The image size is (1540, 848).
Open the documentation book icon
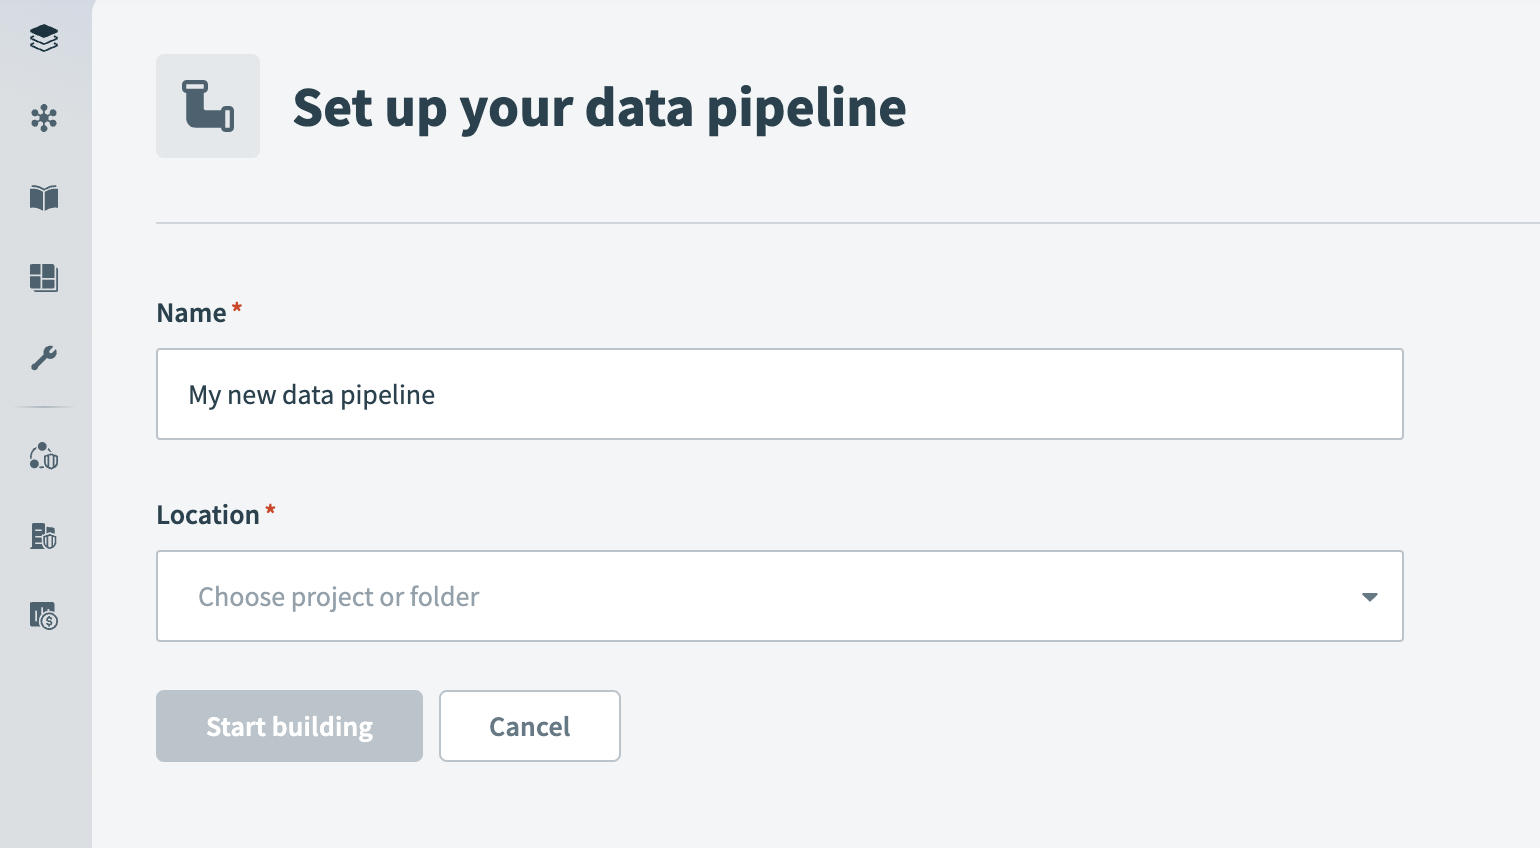pyautogui.click(x=44, y=198)
